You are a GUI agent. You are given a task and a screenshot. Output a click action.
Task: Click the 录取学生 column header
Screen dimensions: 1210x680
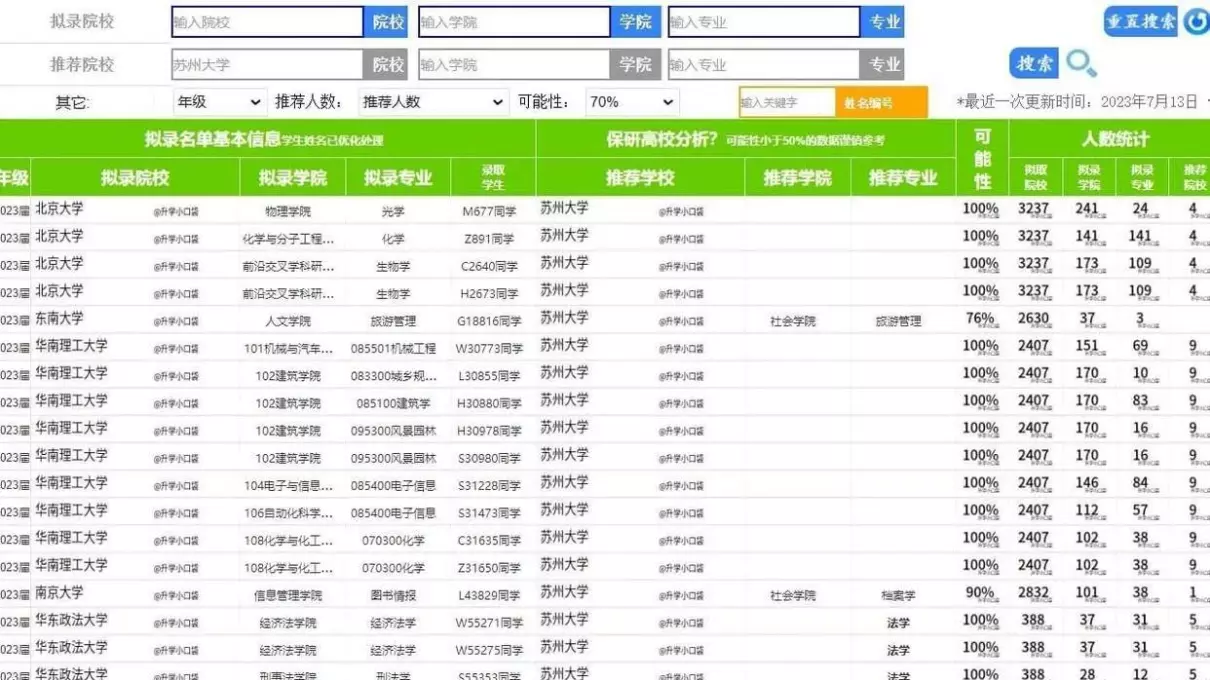tap(493, 178)
